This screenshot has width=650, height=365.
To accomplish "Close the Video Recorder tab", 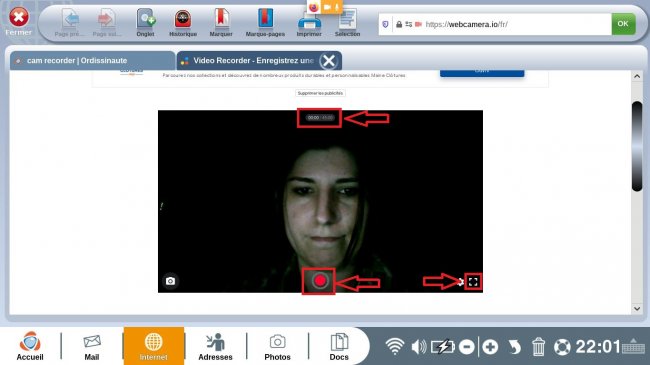I will 329,61.
